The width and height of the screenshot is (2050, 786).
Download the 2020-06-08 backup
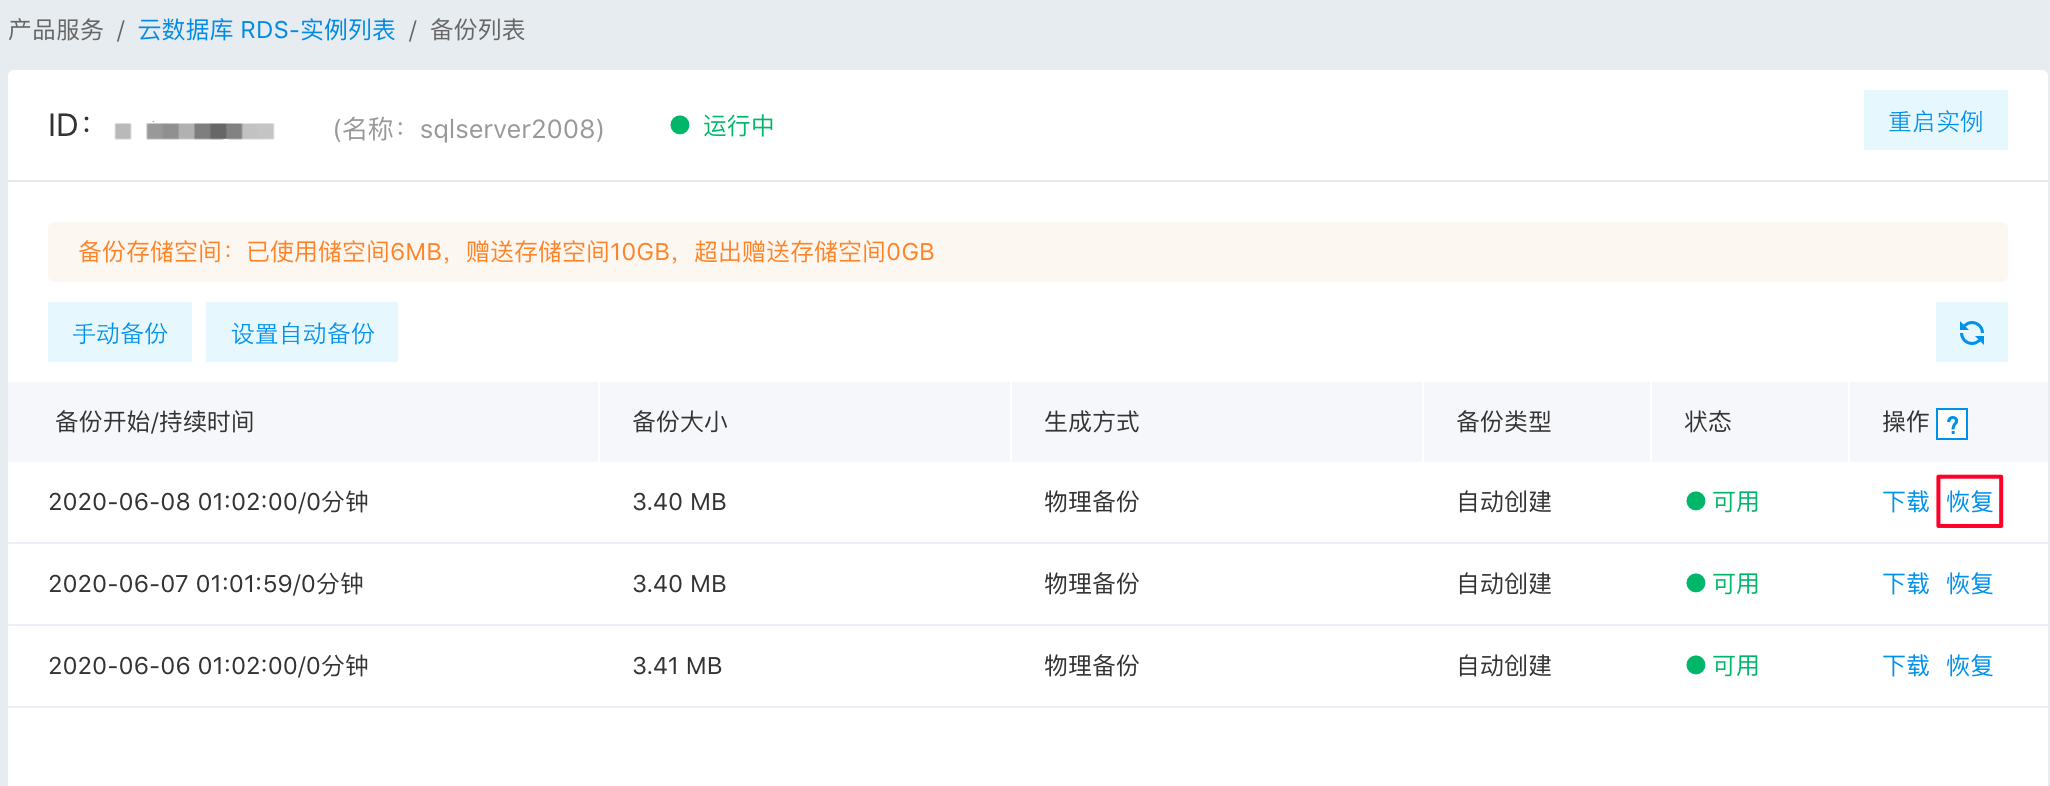(x=1905, y=501)
